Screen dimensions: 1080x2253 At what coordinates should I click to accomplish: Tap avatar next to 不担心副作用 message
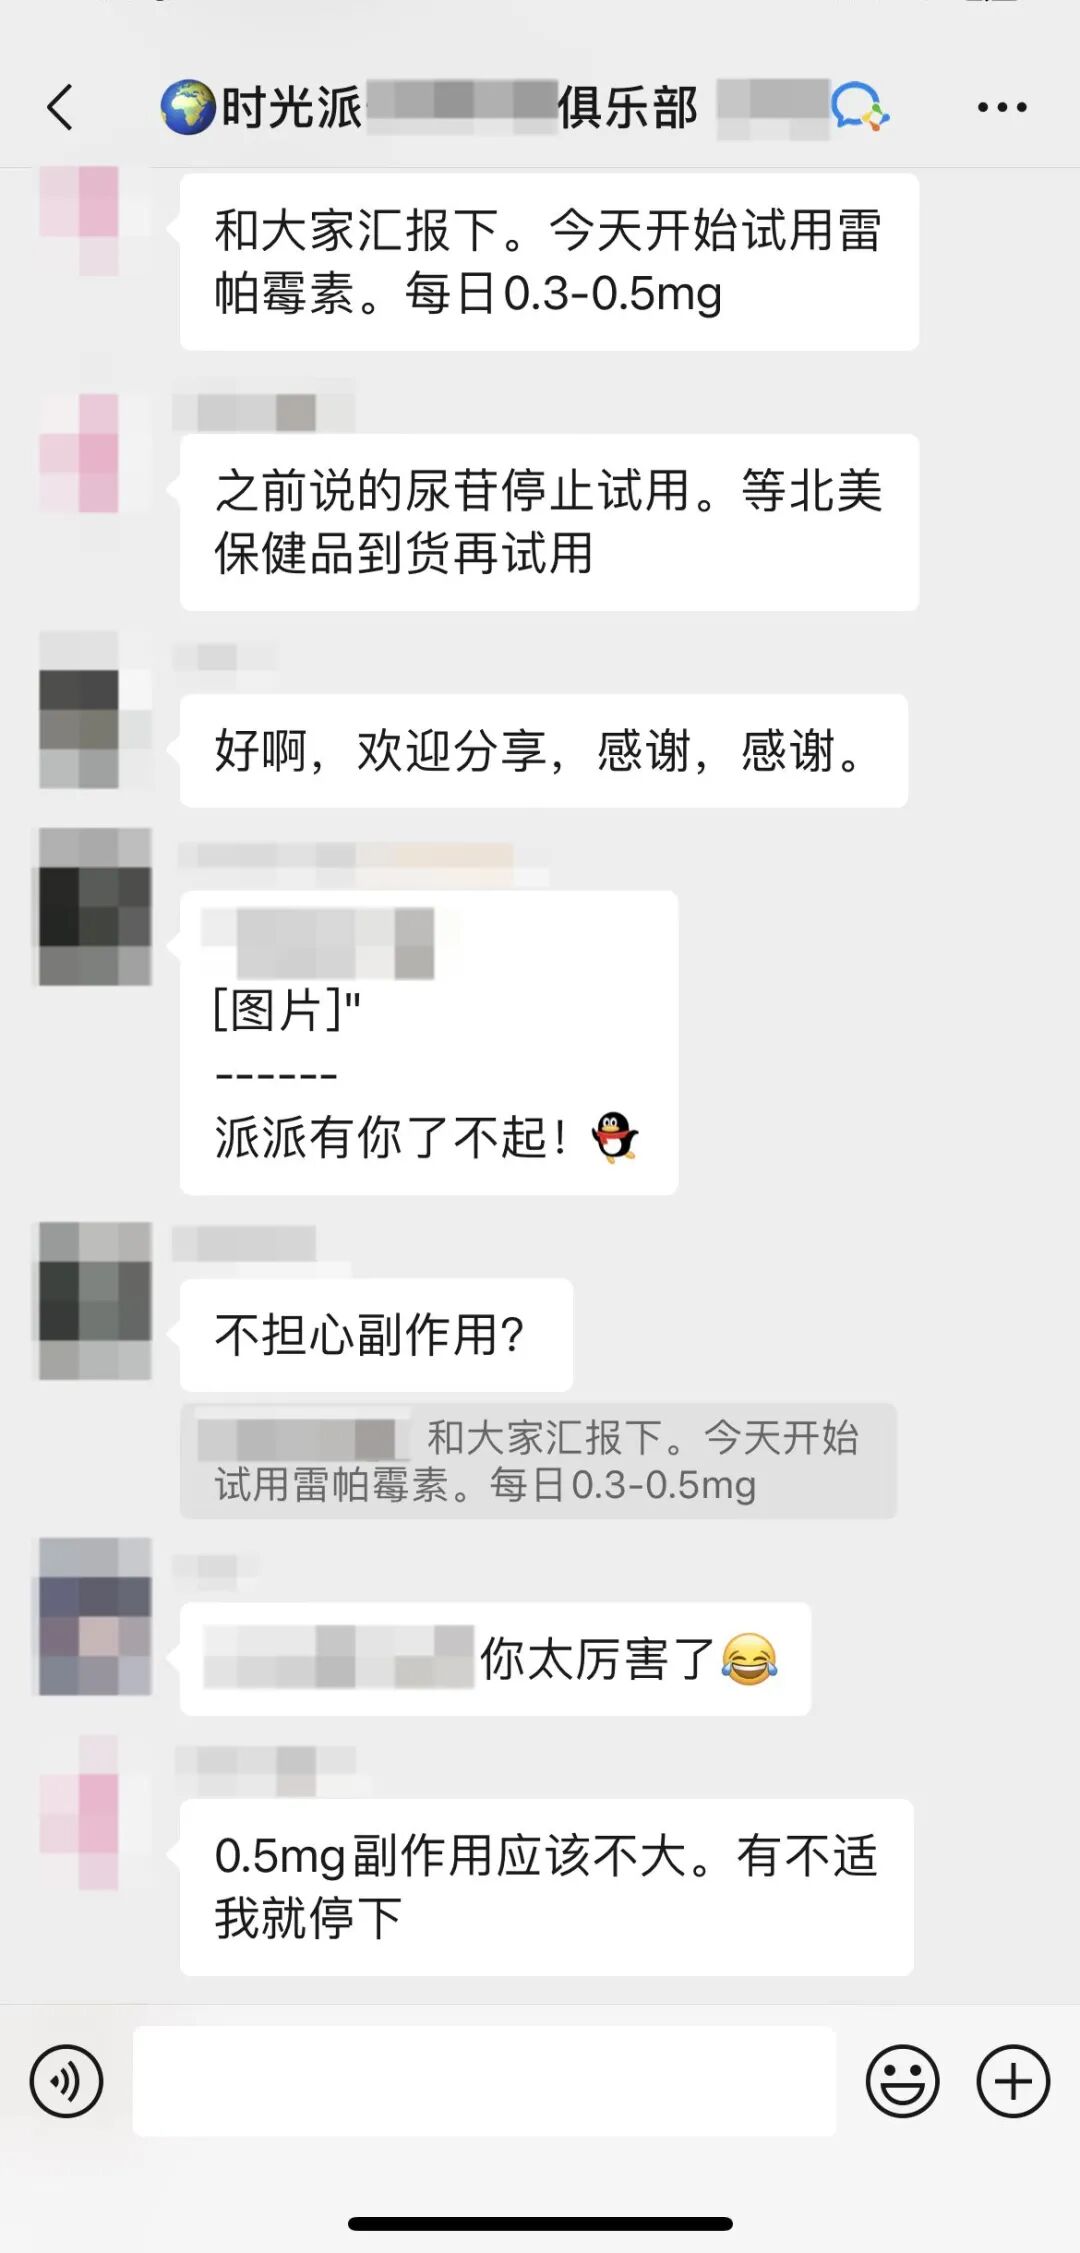[x=96, y=1302]
